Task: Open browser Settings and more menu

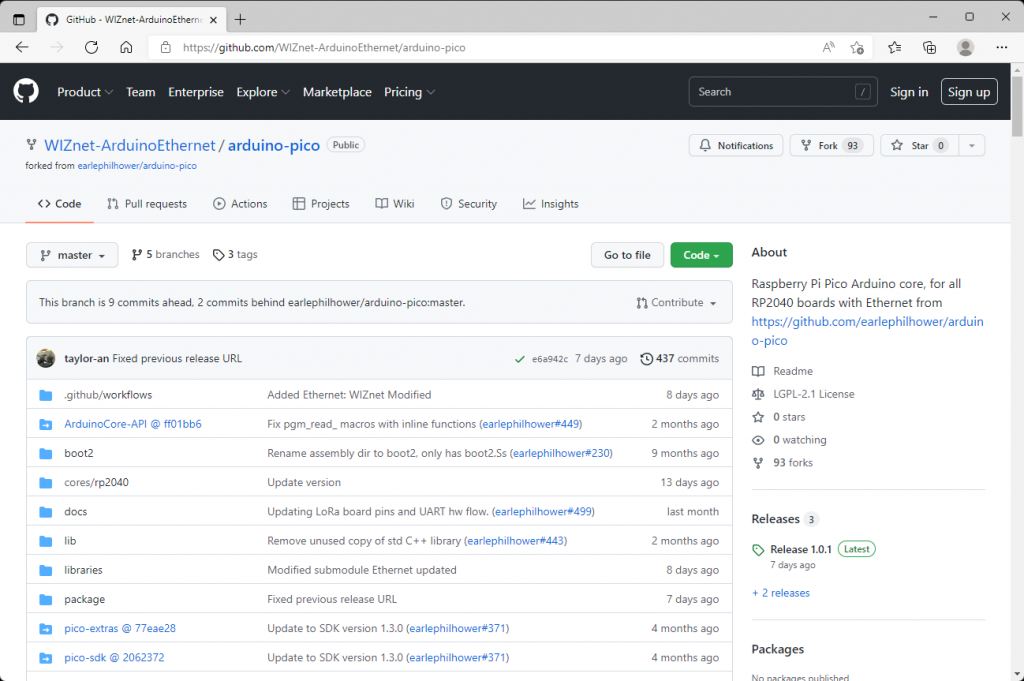Action: coord(1001,47)
